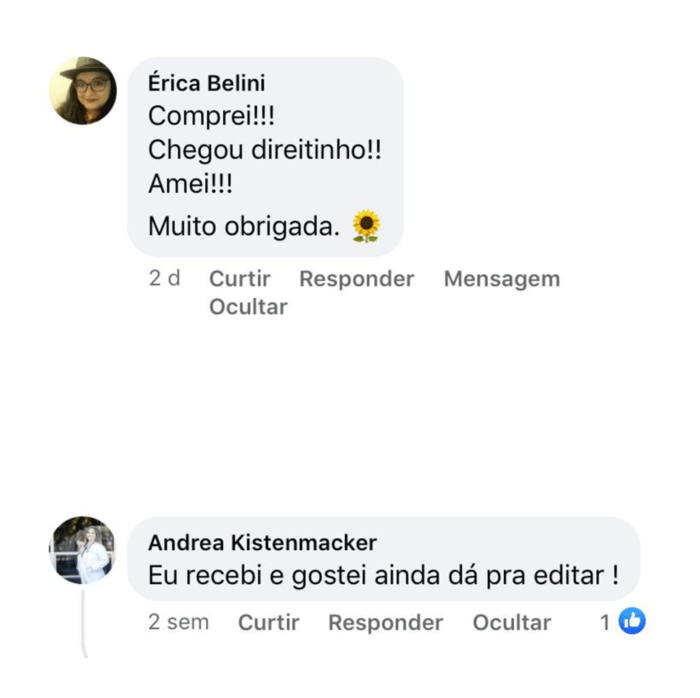Hide Érica Belini's comment with Ocultar
Screen dimensions: 700x698
(x=248, y=307)
